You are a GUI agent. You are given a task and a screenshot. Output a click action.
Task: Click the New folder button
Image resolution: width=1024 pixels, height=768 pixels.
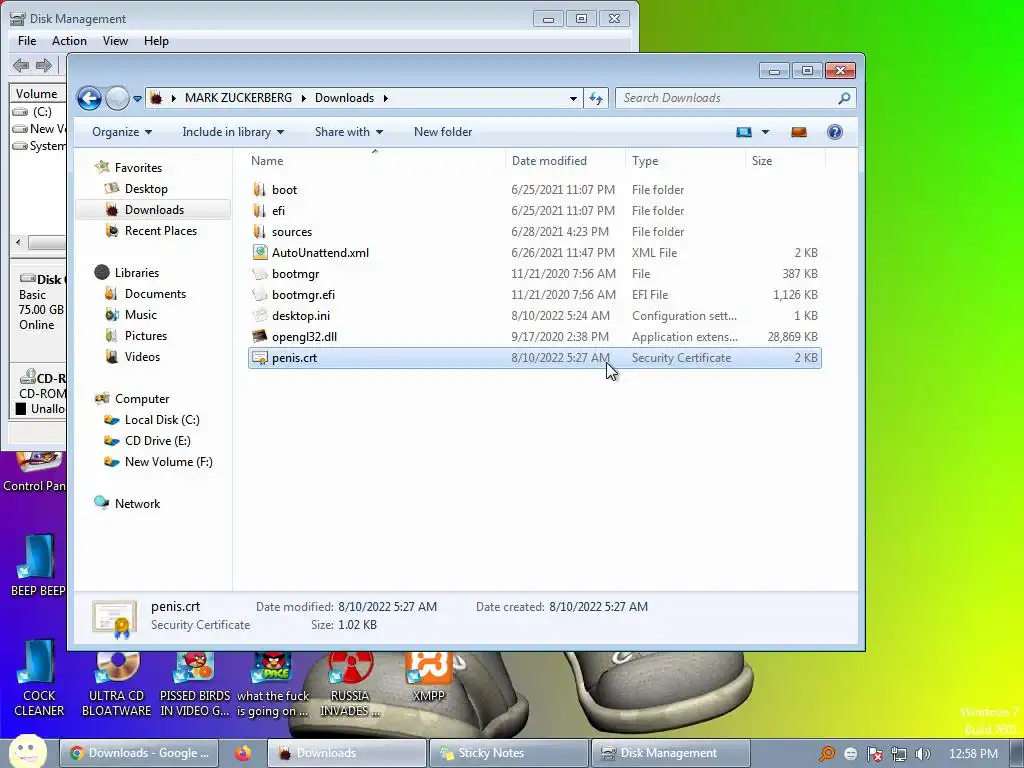[443, 132]
